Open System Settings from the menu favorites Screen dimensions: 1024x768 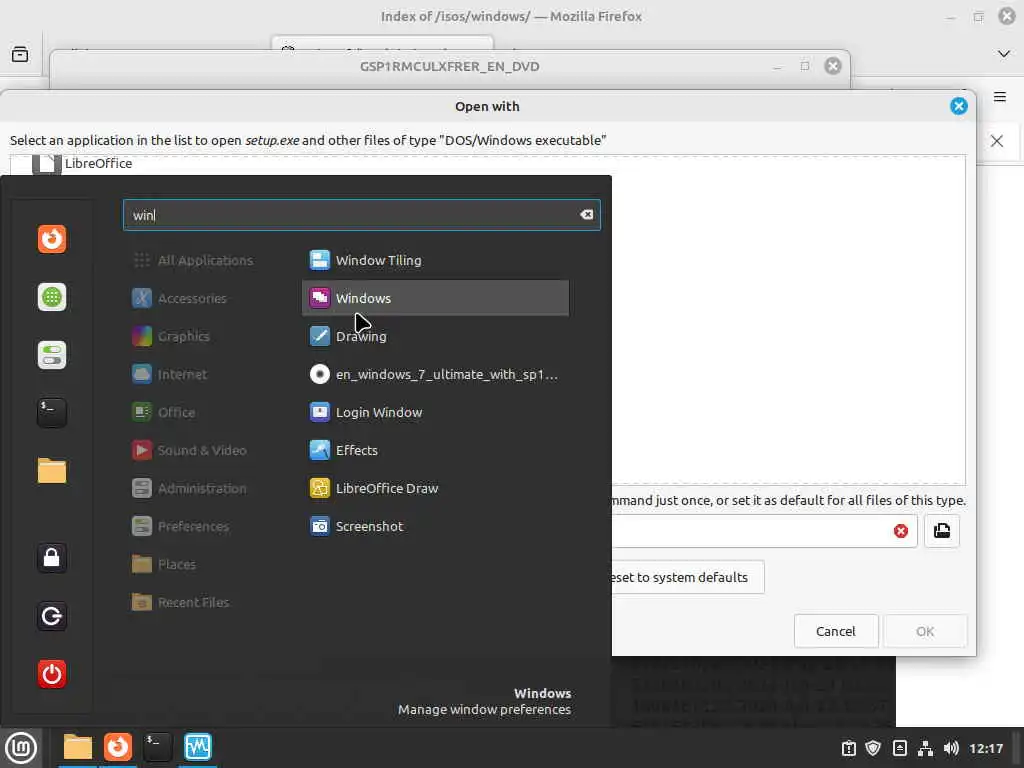(x=52, y=355)
